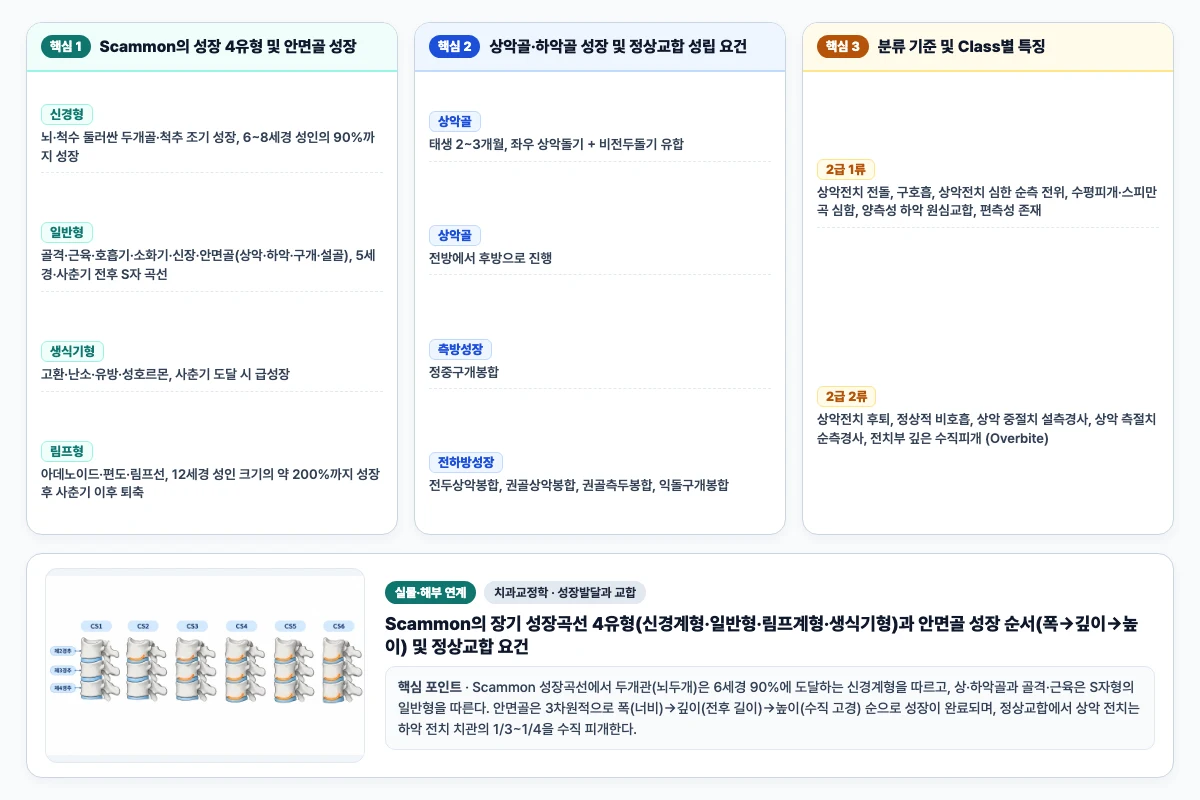Click the 전하방성장 tag
Viewport: 1200px width, 800px height.
[x=466, y=462]
